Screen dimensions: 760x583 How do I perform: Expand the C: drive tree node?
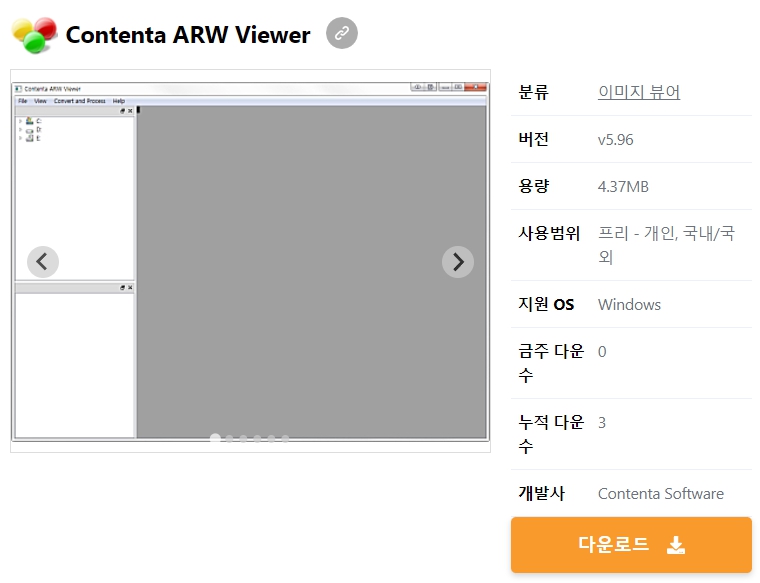click(20, 121)
